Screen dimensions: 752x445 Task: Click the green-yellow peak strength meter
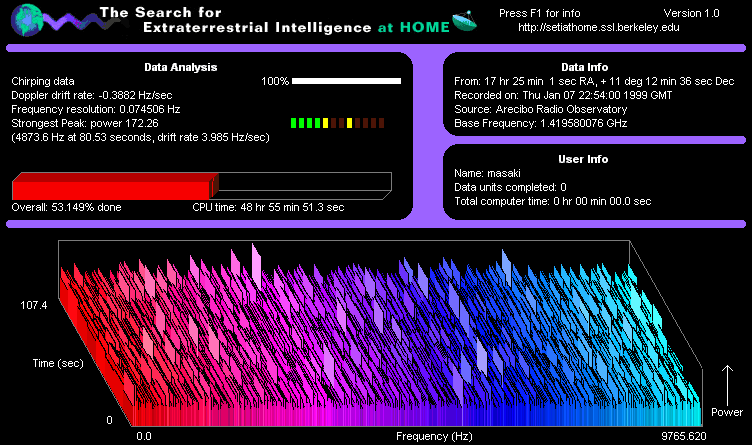[337, 123]
